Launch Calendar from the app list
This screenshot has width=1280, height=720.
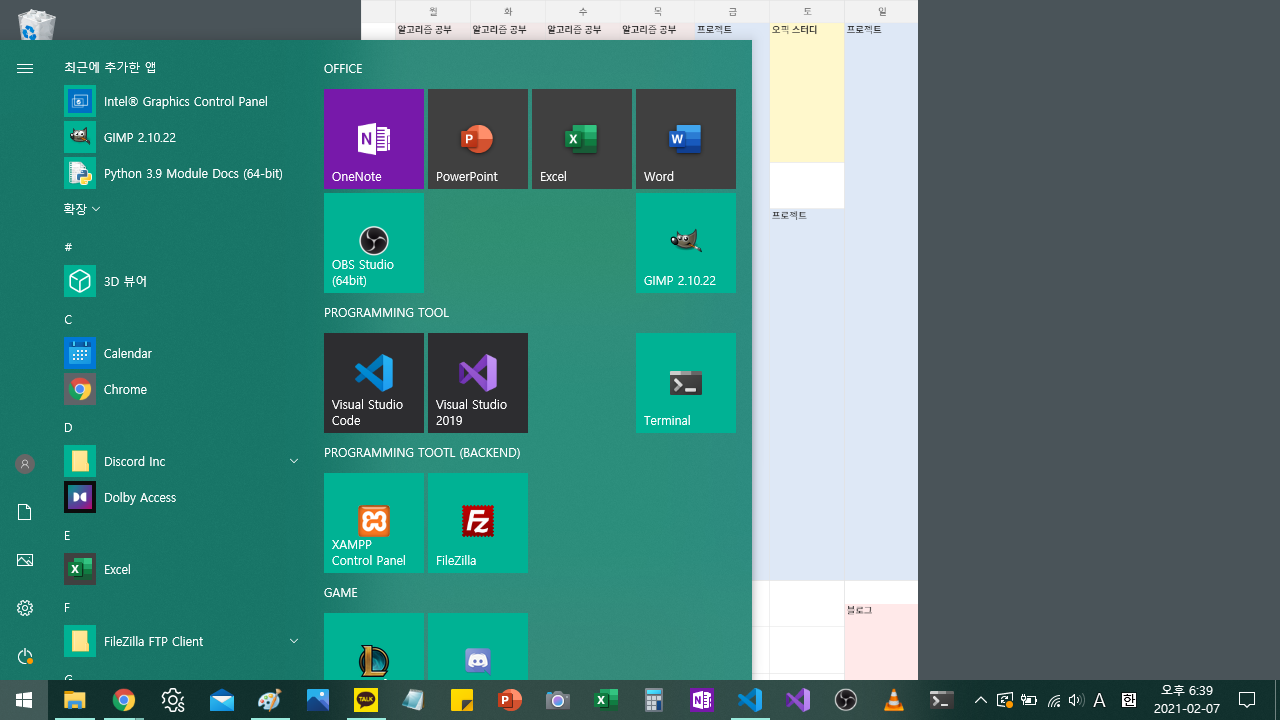pos(182,353)
